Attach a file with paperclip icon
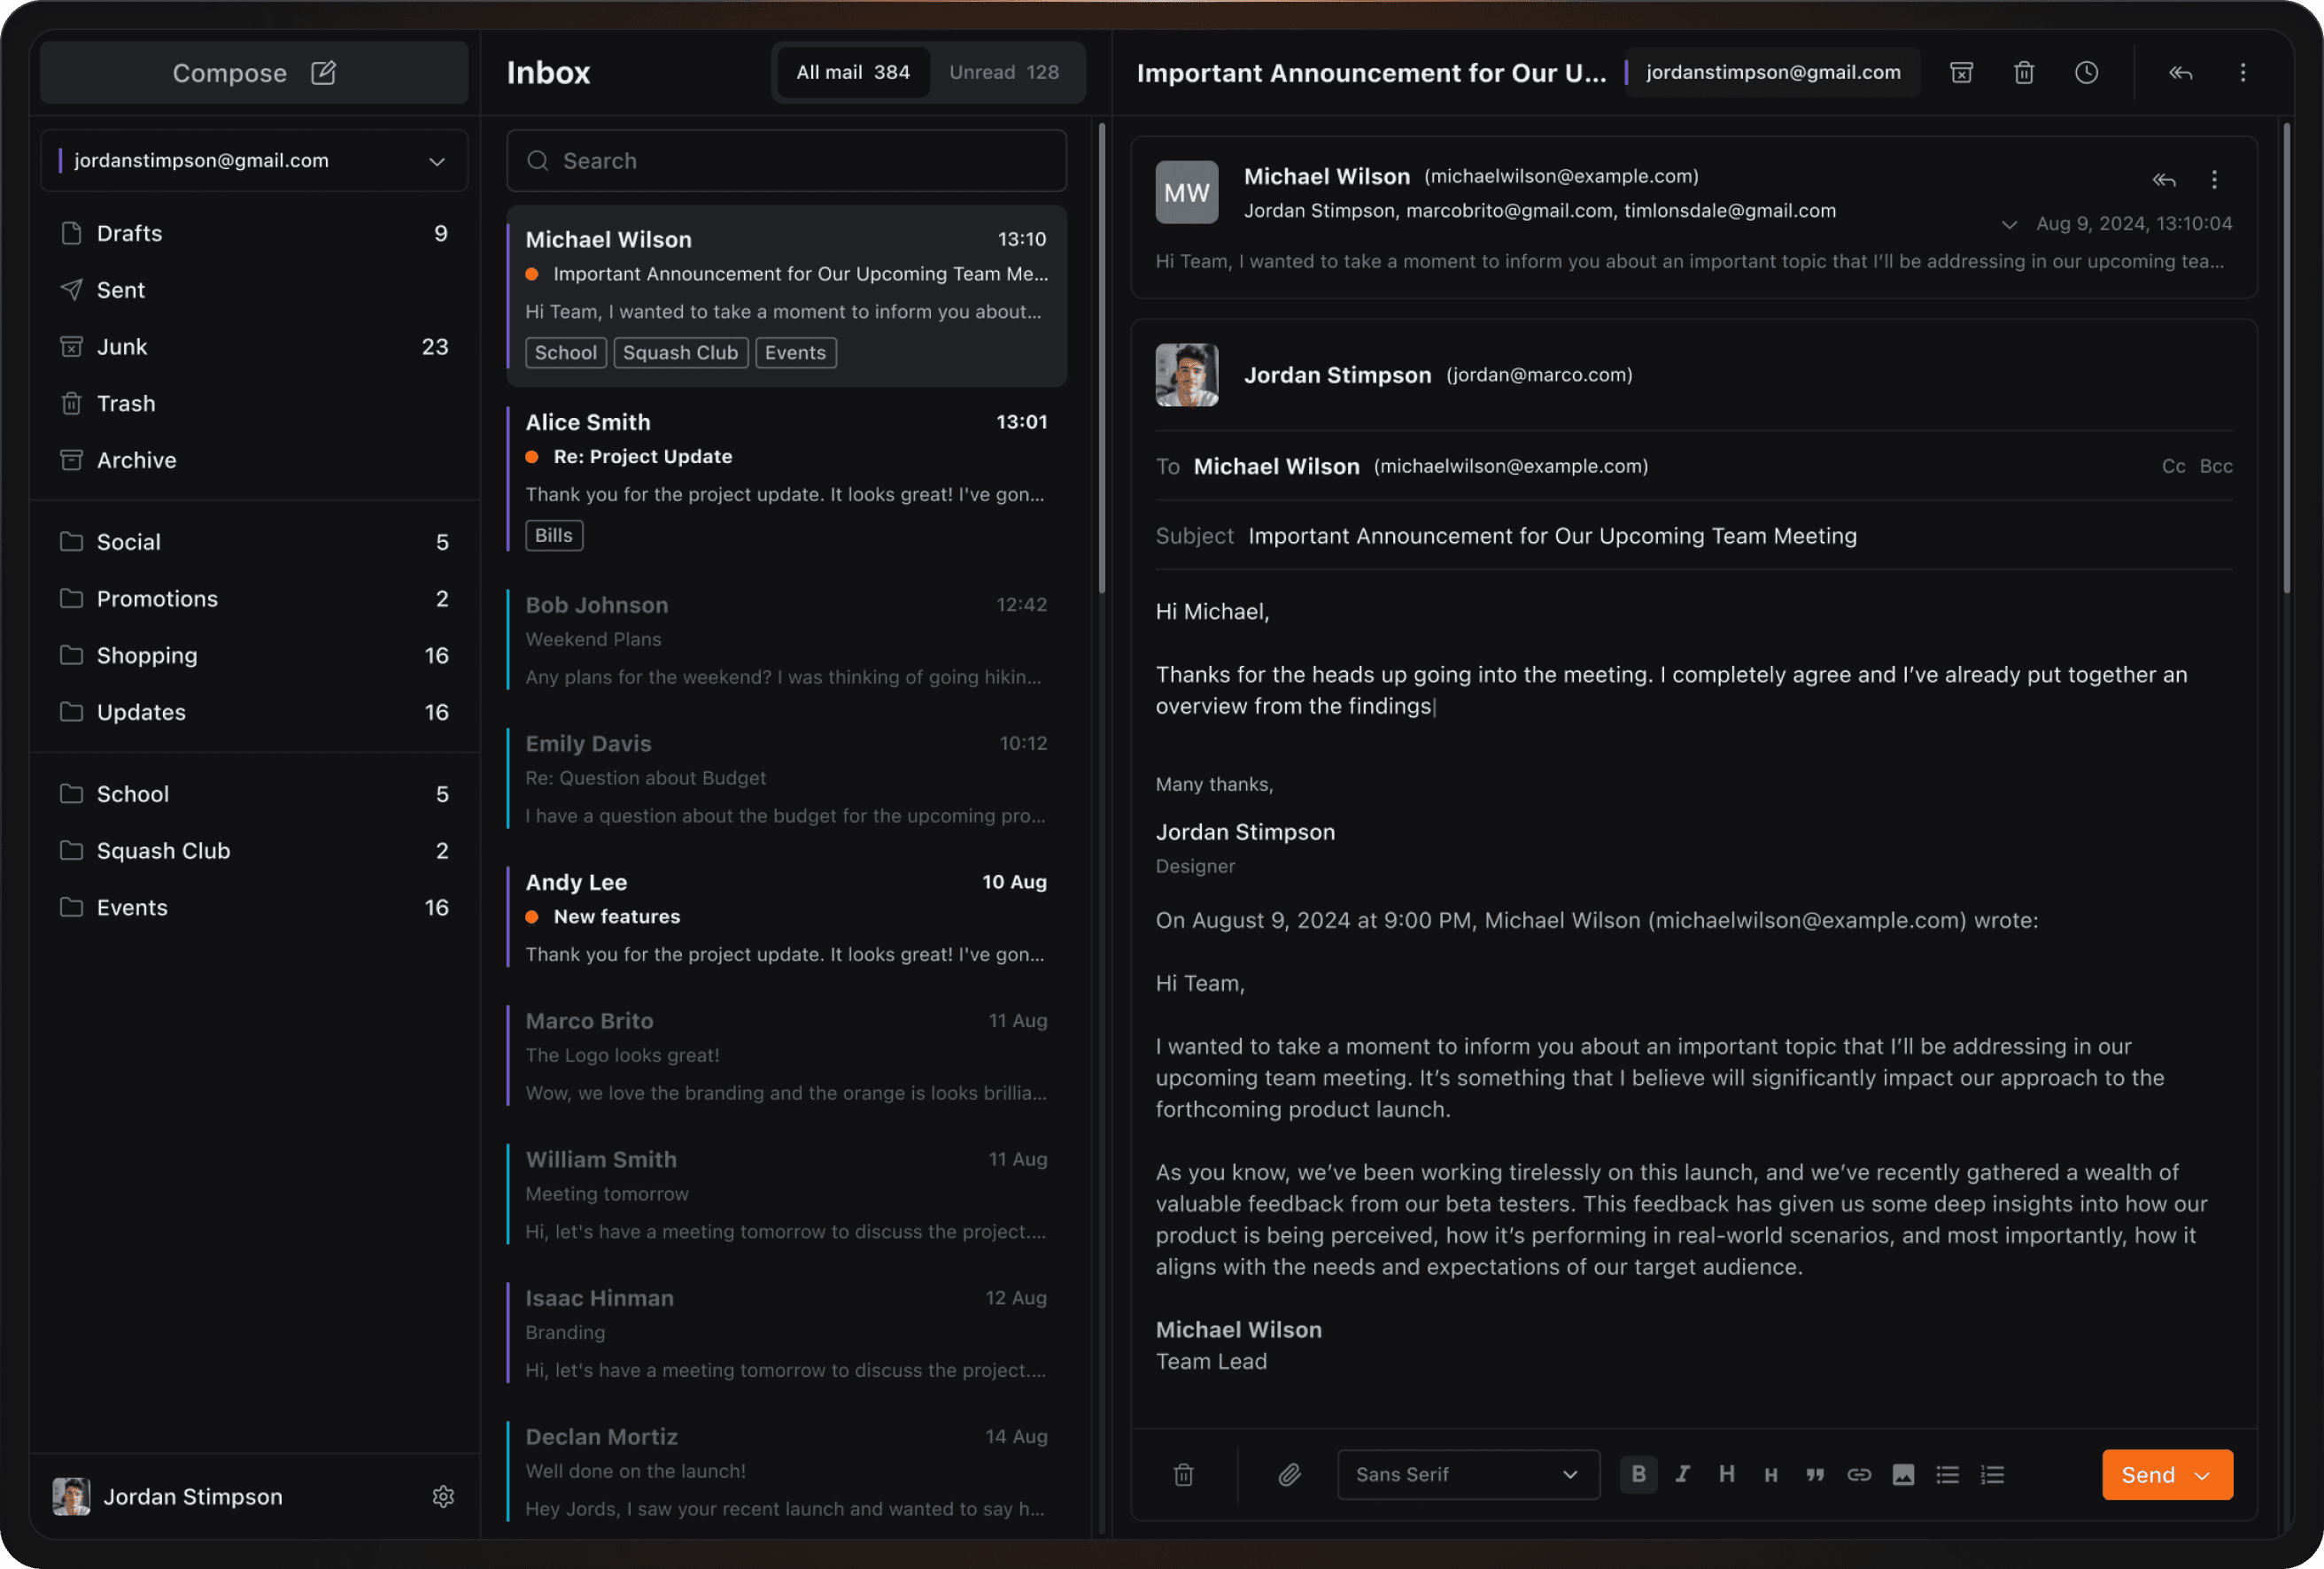 point(1289,1474)
